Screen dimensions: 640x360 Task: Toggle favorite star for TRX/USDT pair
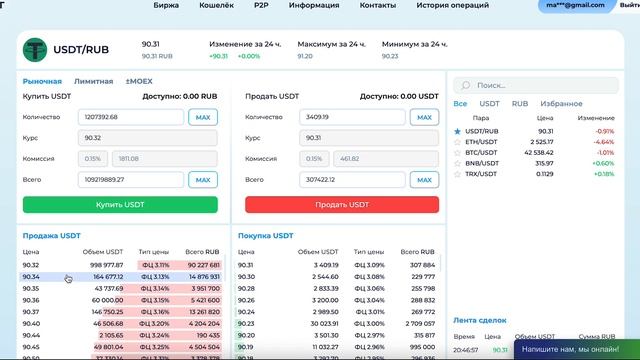pos(457,174)
